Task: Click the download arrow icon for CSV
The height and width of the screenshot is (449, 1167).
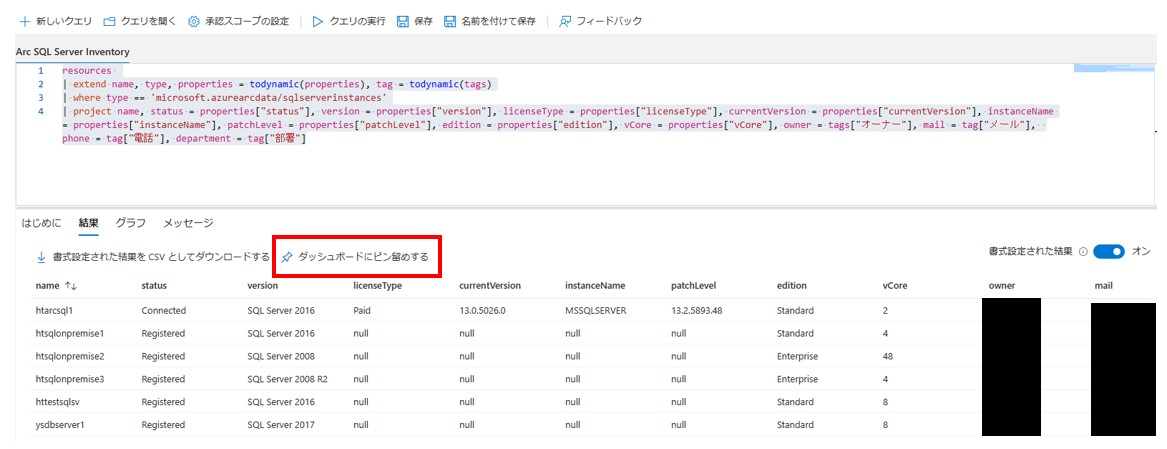Action: 41,257
